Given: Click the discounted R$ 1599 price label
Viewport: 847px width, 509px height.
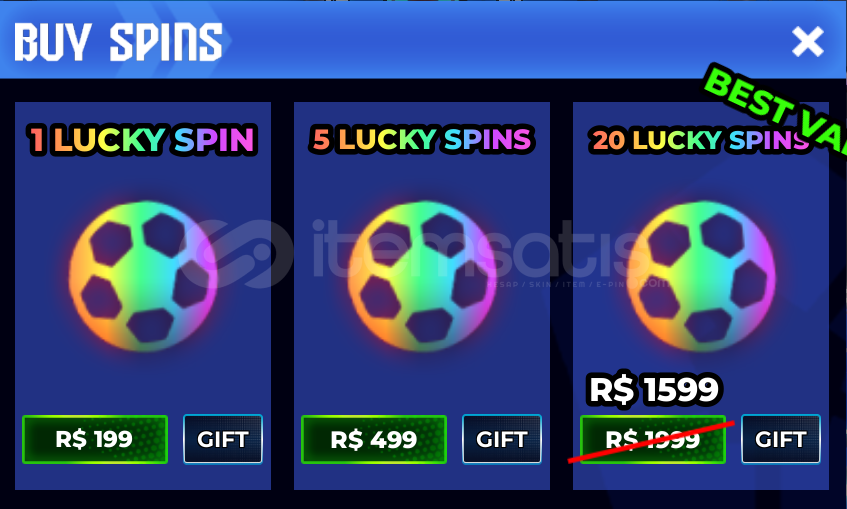Looking at the screenshot, I should (654, 390).
